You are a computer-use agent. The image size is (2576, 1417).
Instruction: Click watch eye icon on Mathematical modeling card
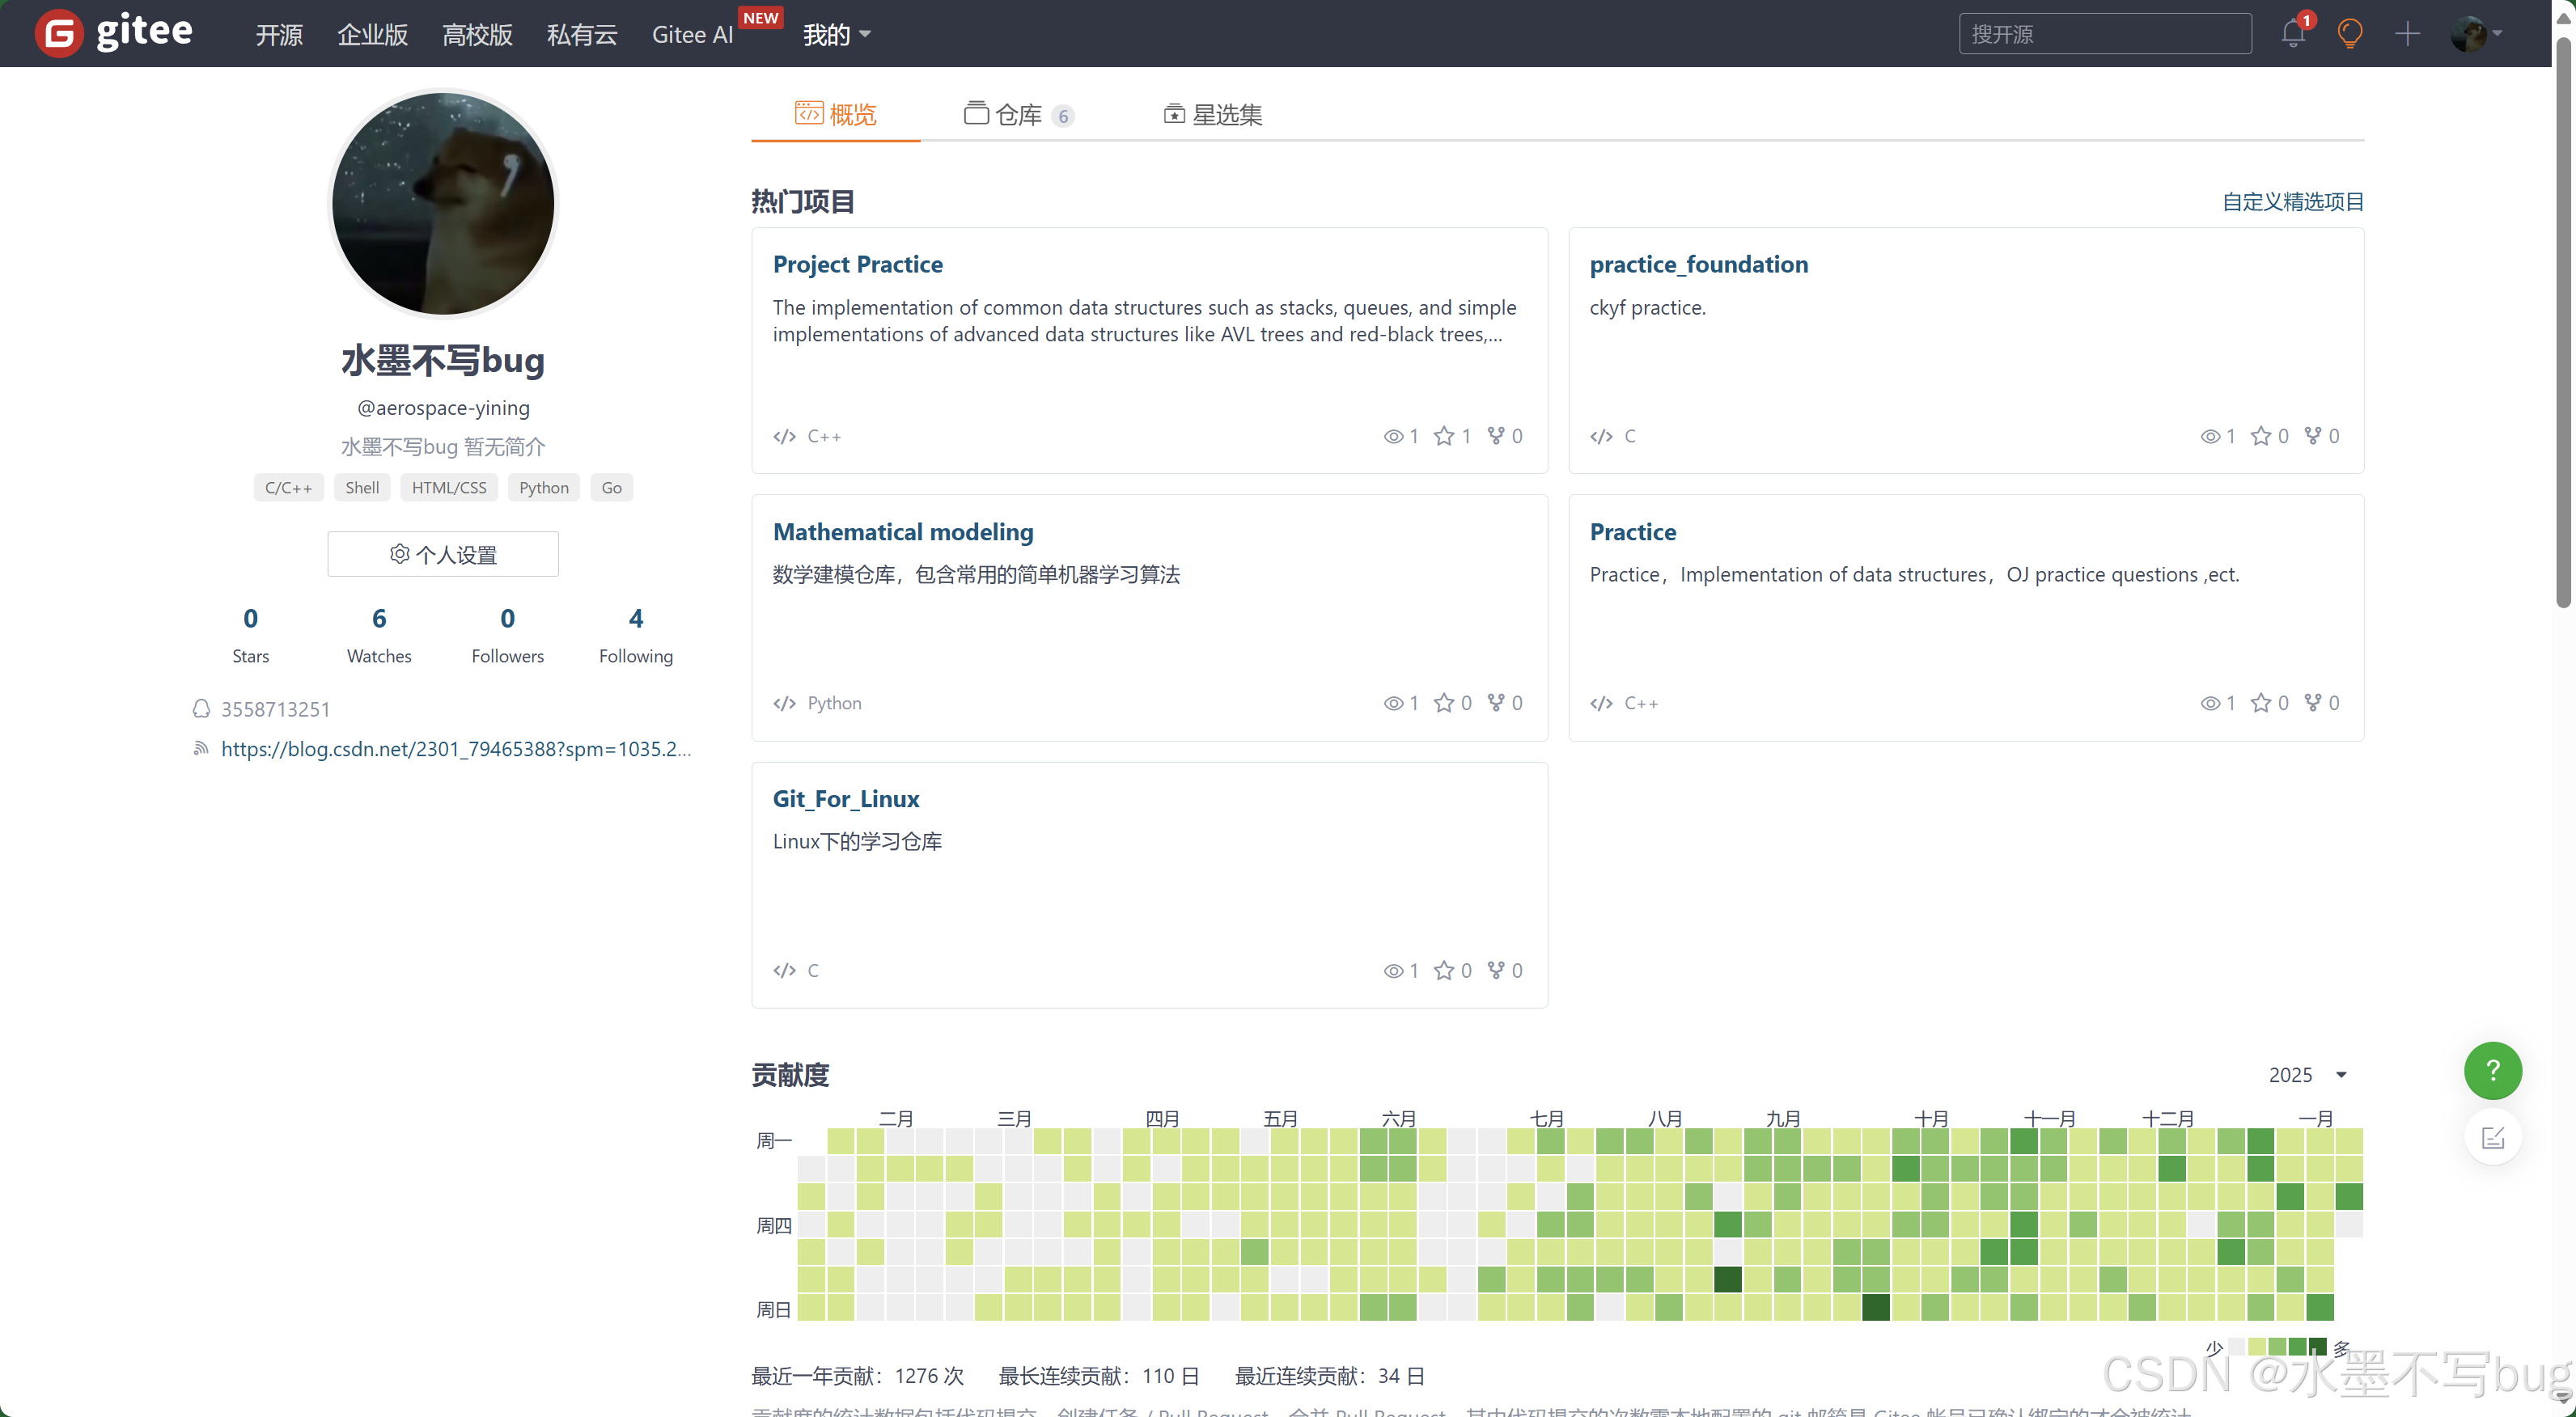[x=1393, y=703]
